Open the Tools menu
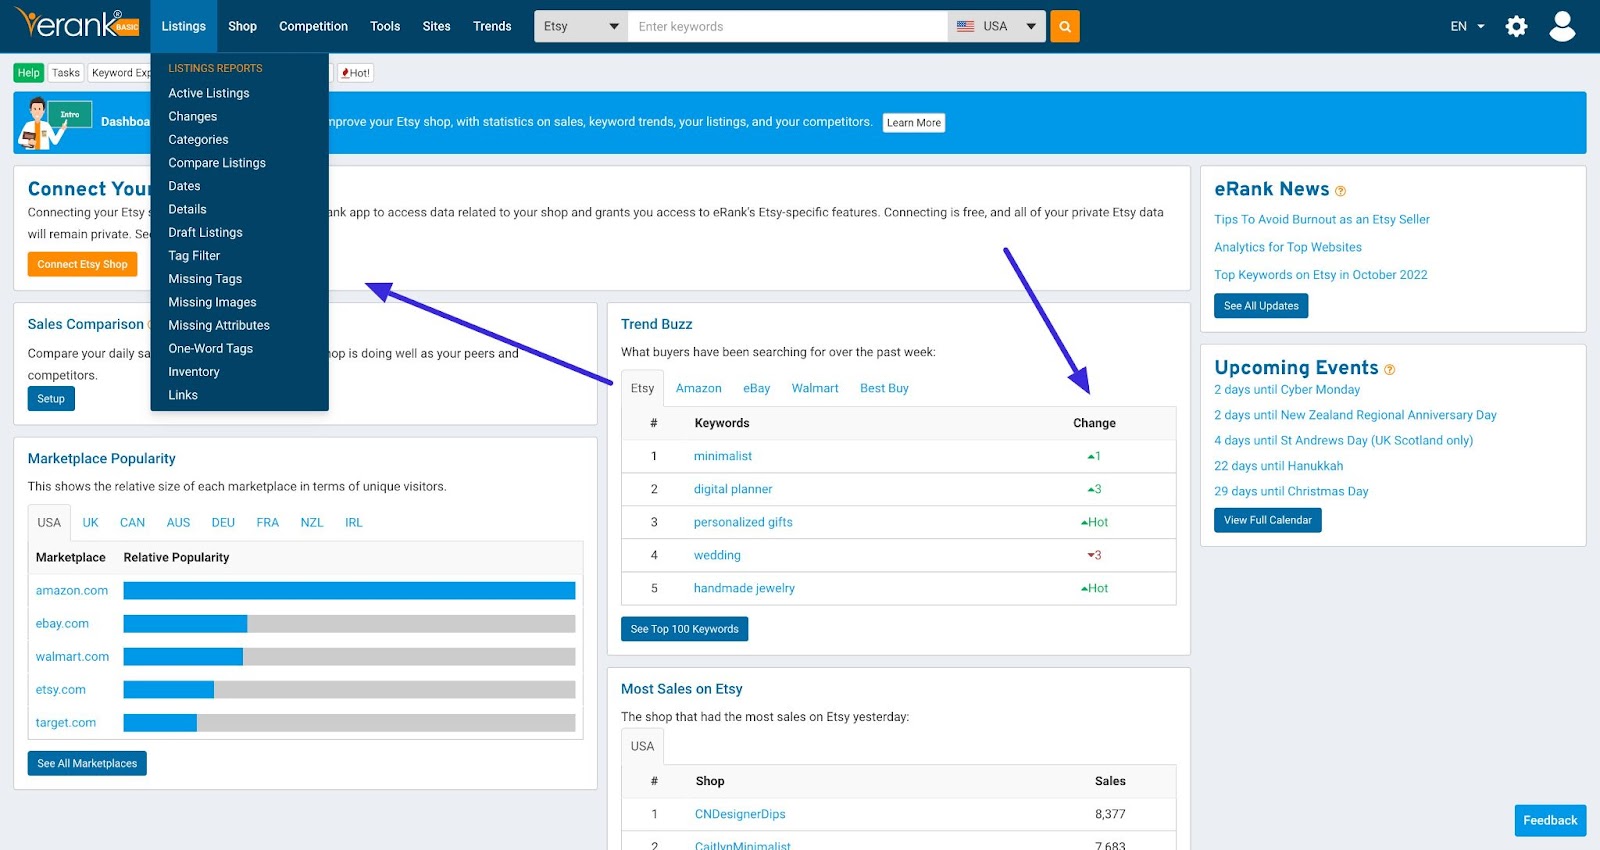This screenshot has height=850, width=1600. tap(385, 26)
